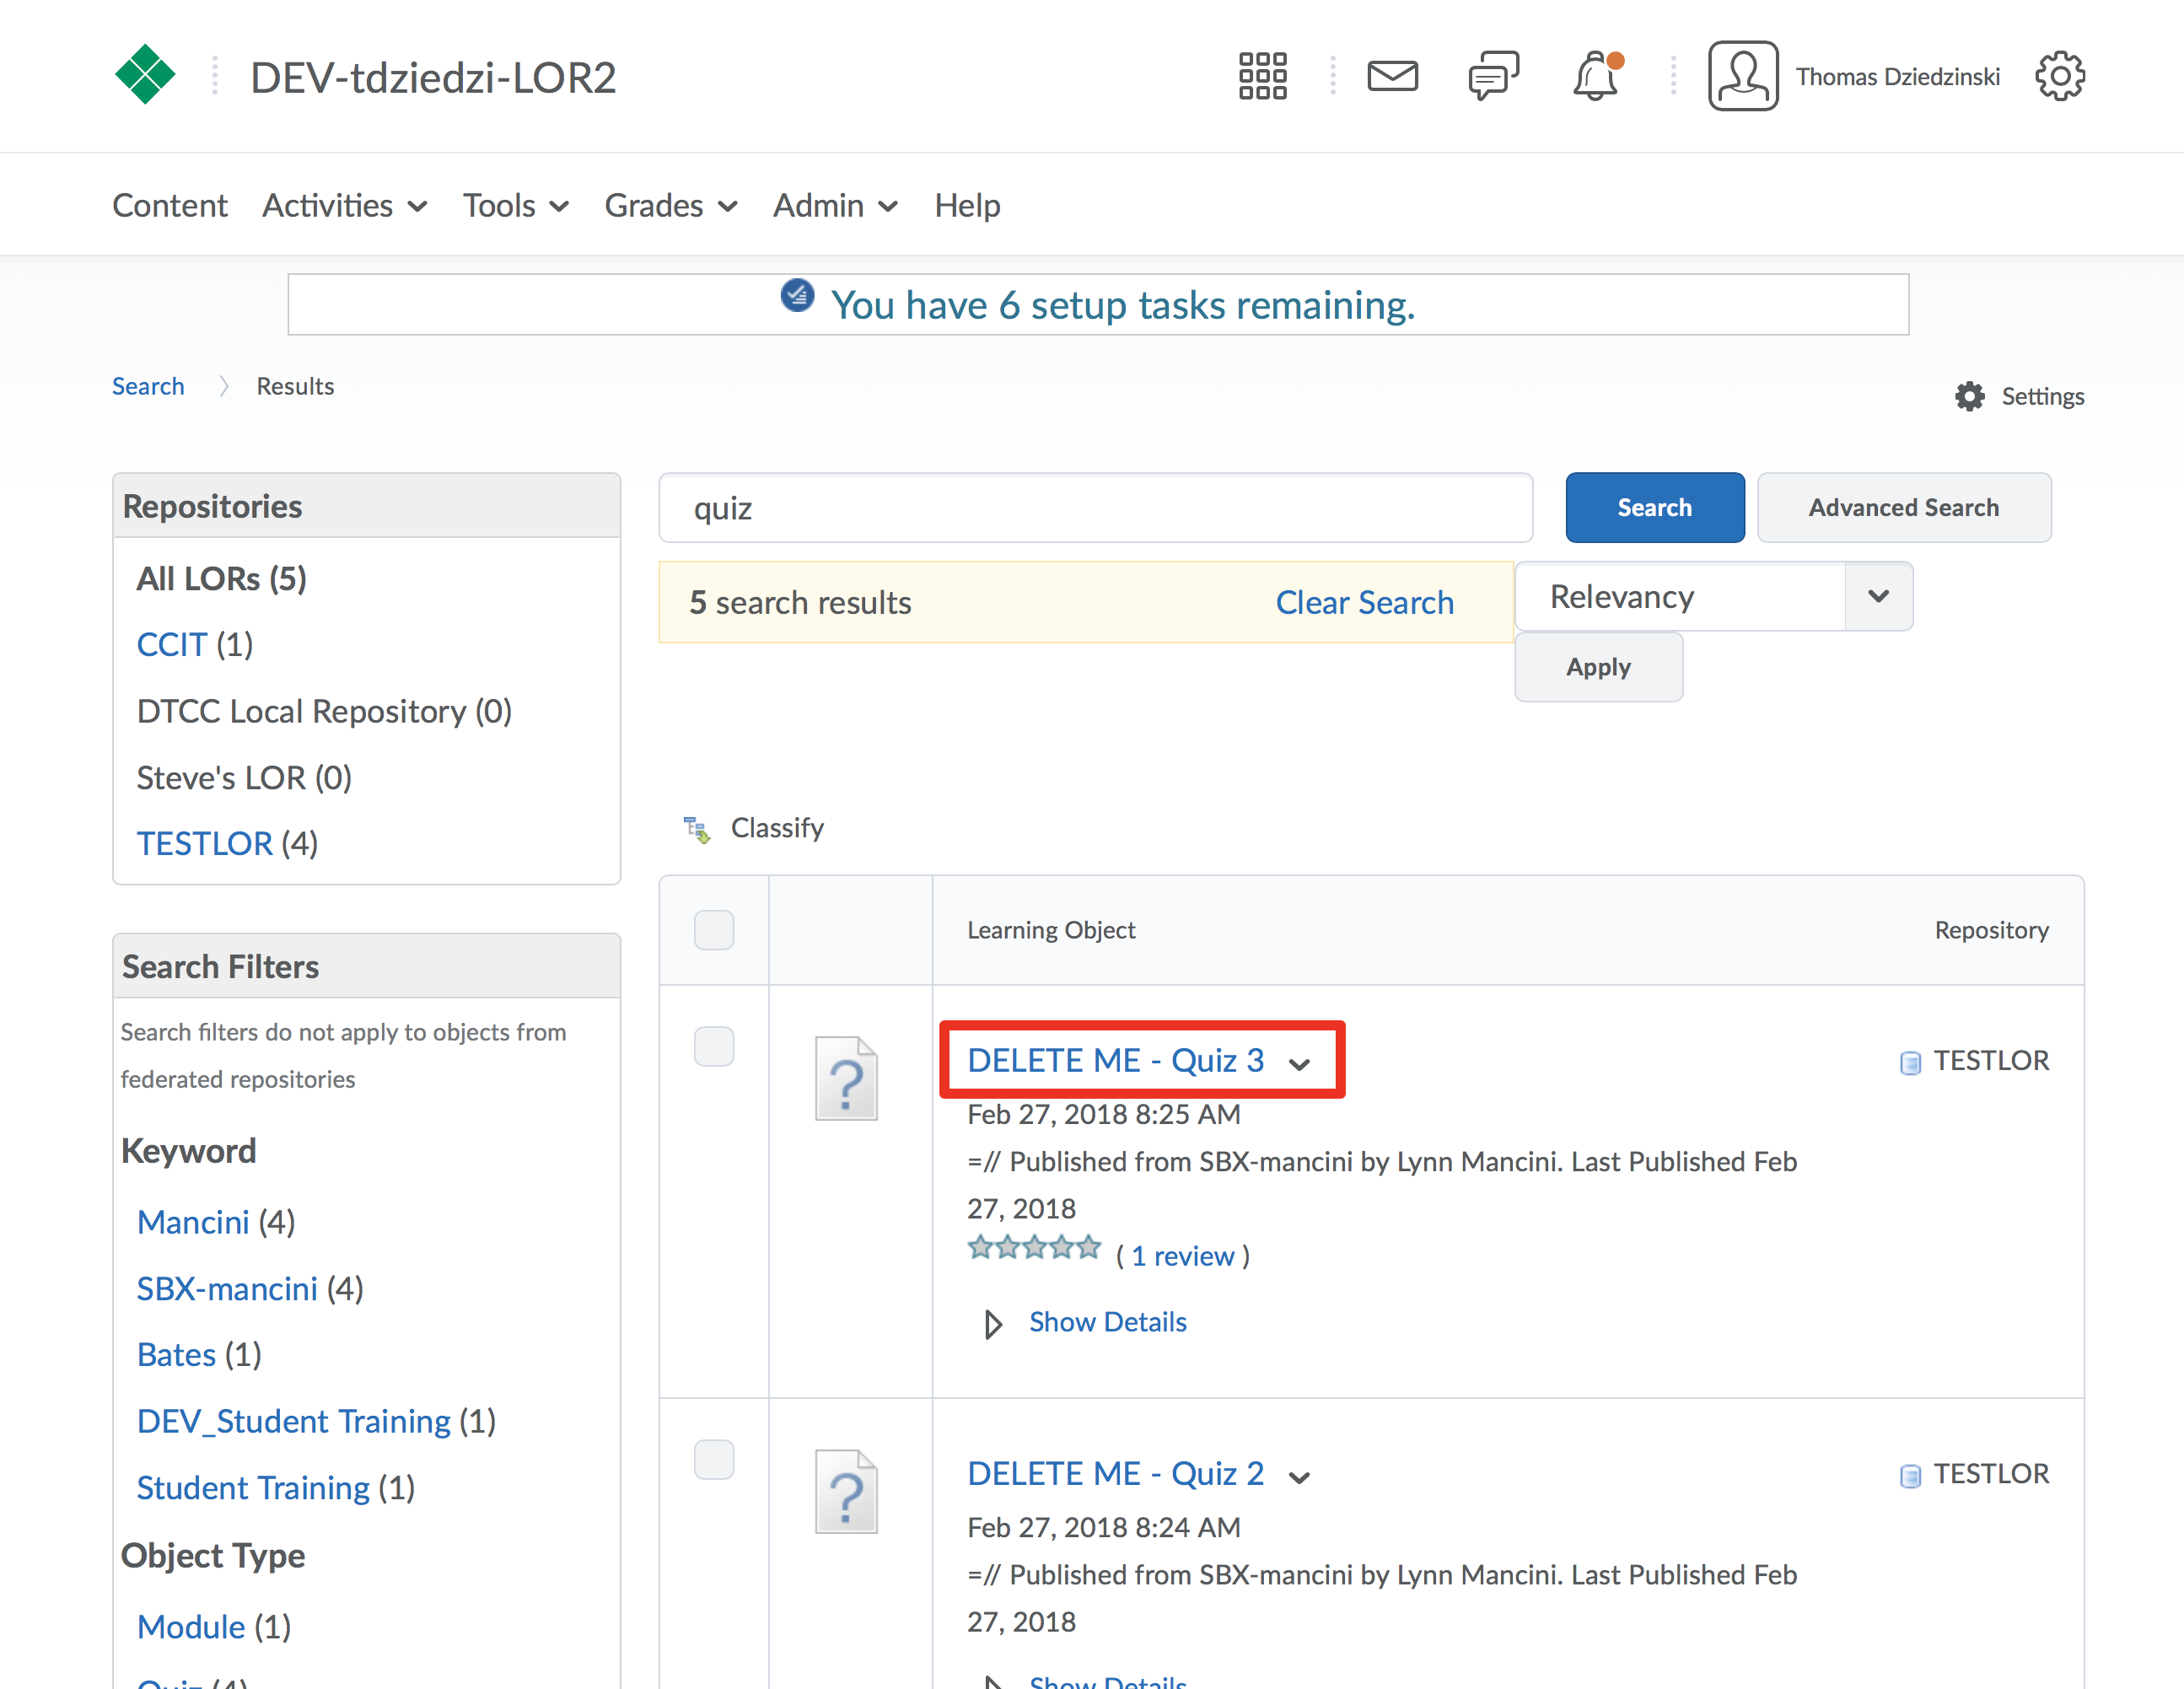The height and width of the screenshot is (1689, 2184).
Task: Click the green diamond home logo
Action: click(145, 75)
